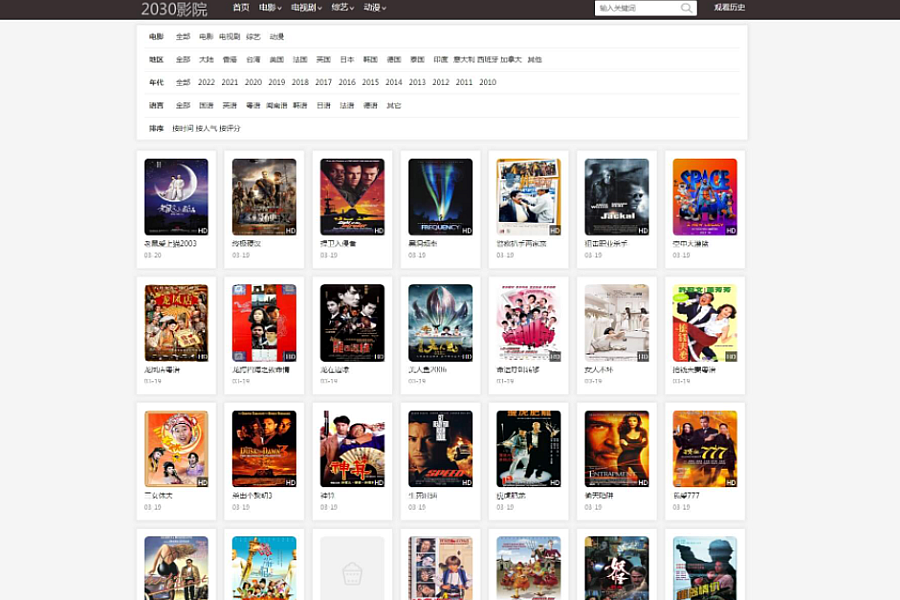The height and width of the screenshot is (600, 900).
Task: Sort results by 按评分
Action: coord(230,129)
